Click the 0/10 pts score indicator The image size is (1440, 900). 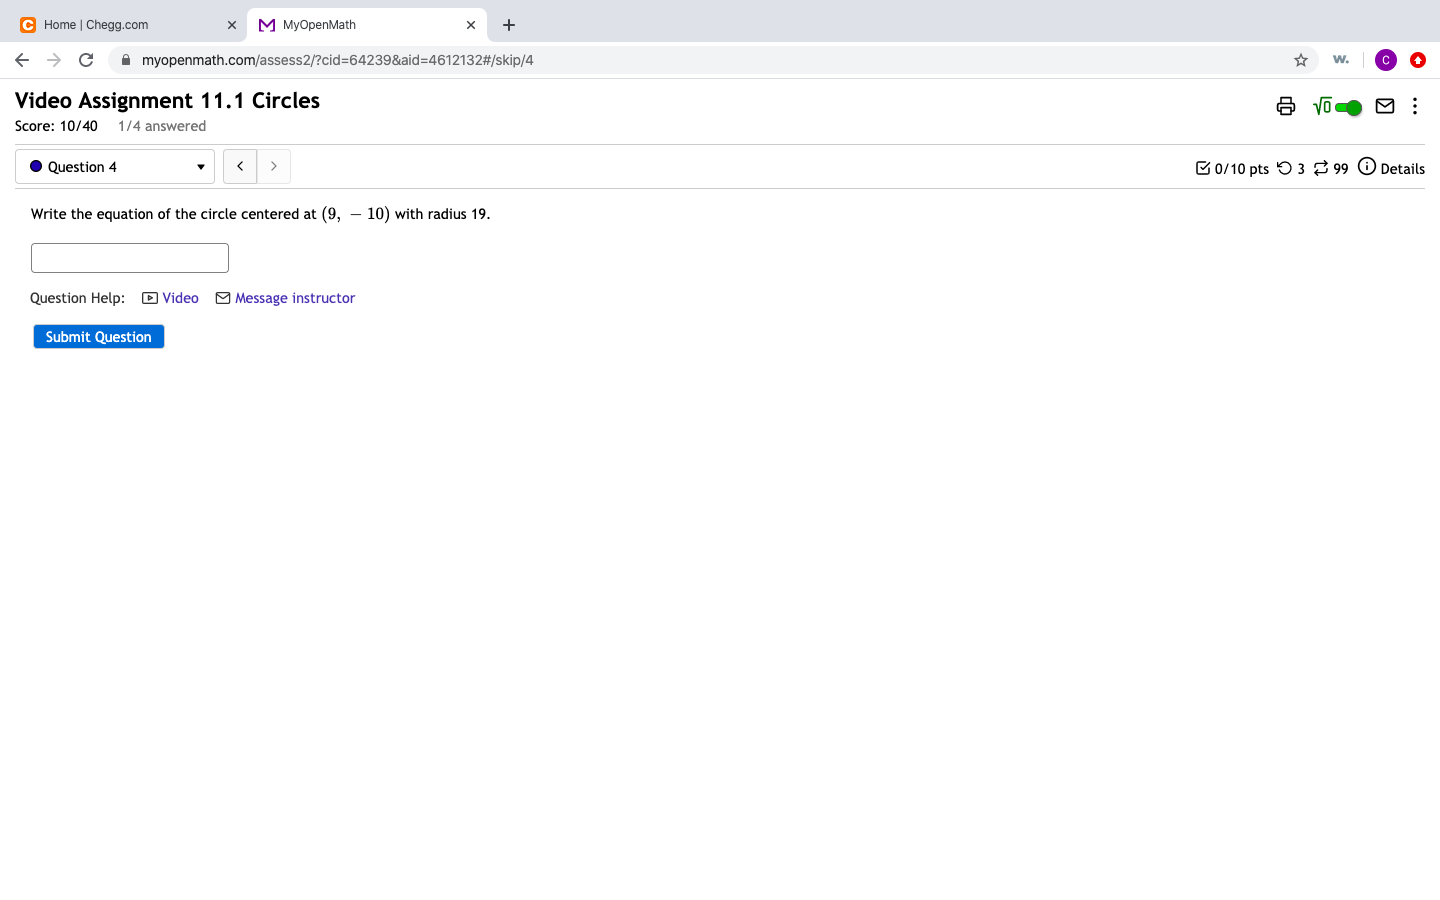1232,168
